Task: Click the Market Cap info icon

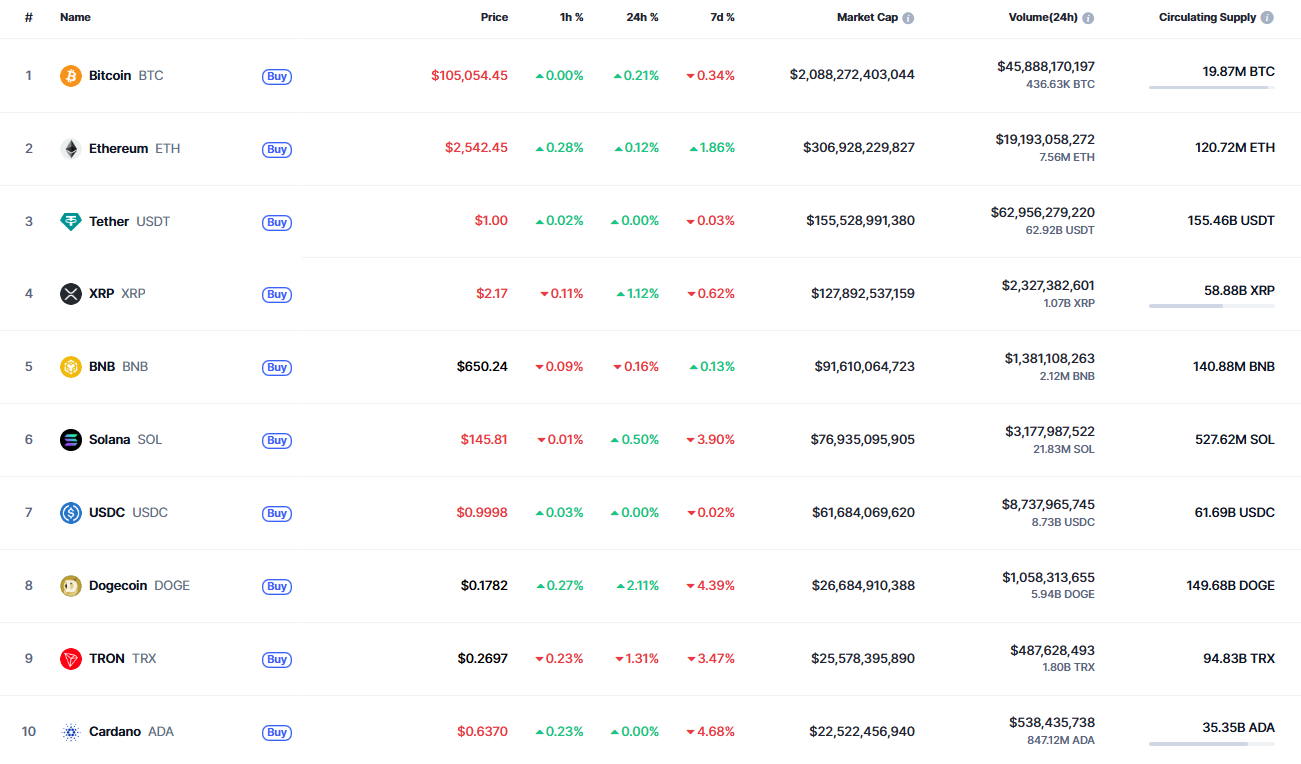Action: (x=908, y=18)
